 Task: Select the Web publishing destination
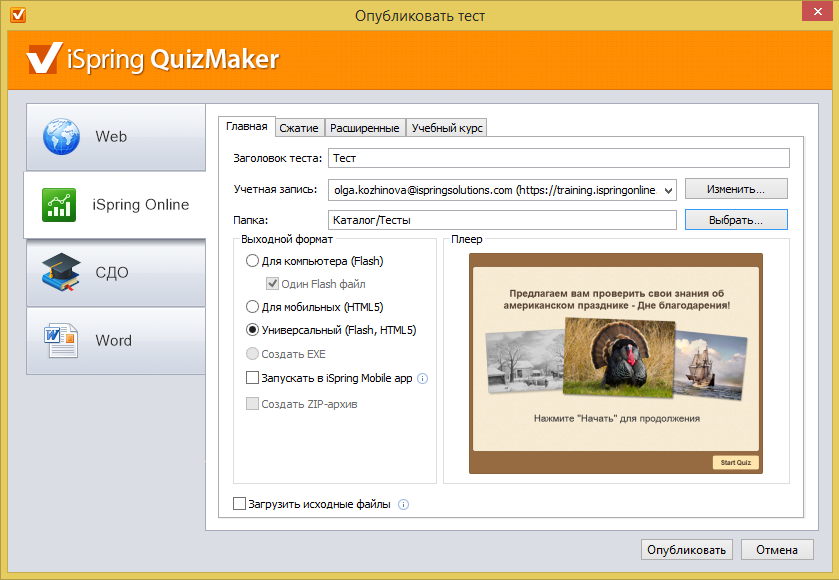(116, 137)
